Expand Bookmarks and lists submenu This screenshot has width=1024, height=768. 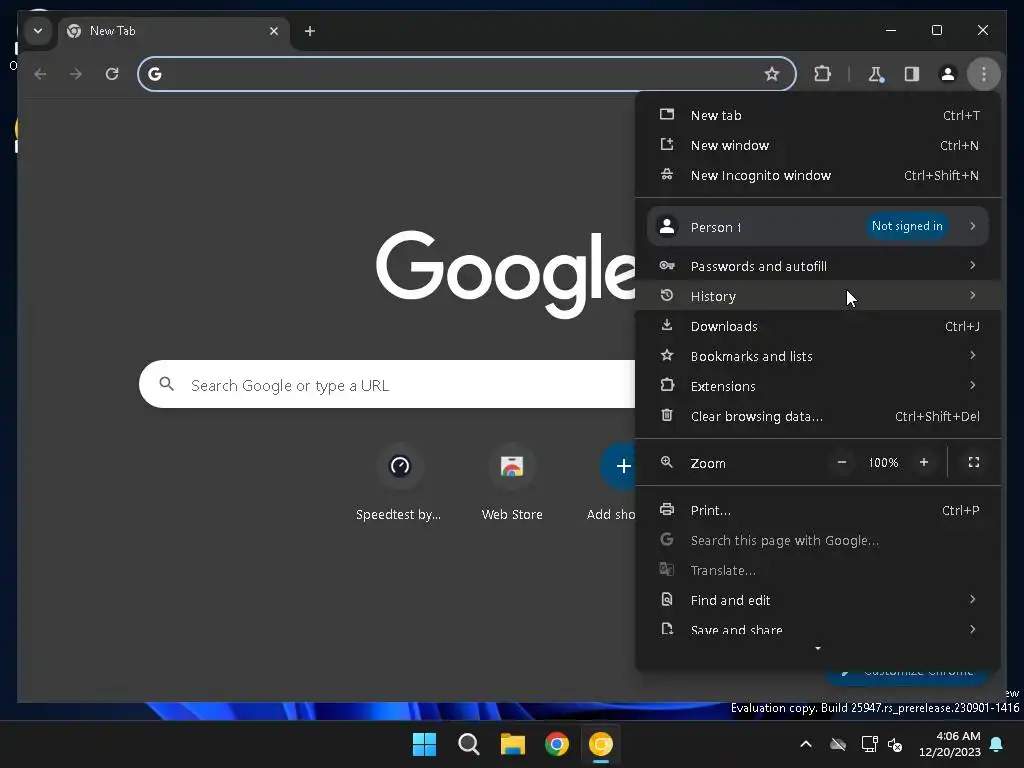click(818, 356)
